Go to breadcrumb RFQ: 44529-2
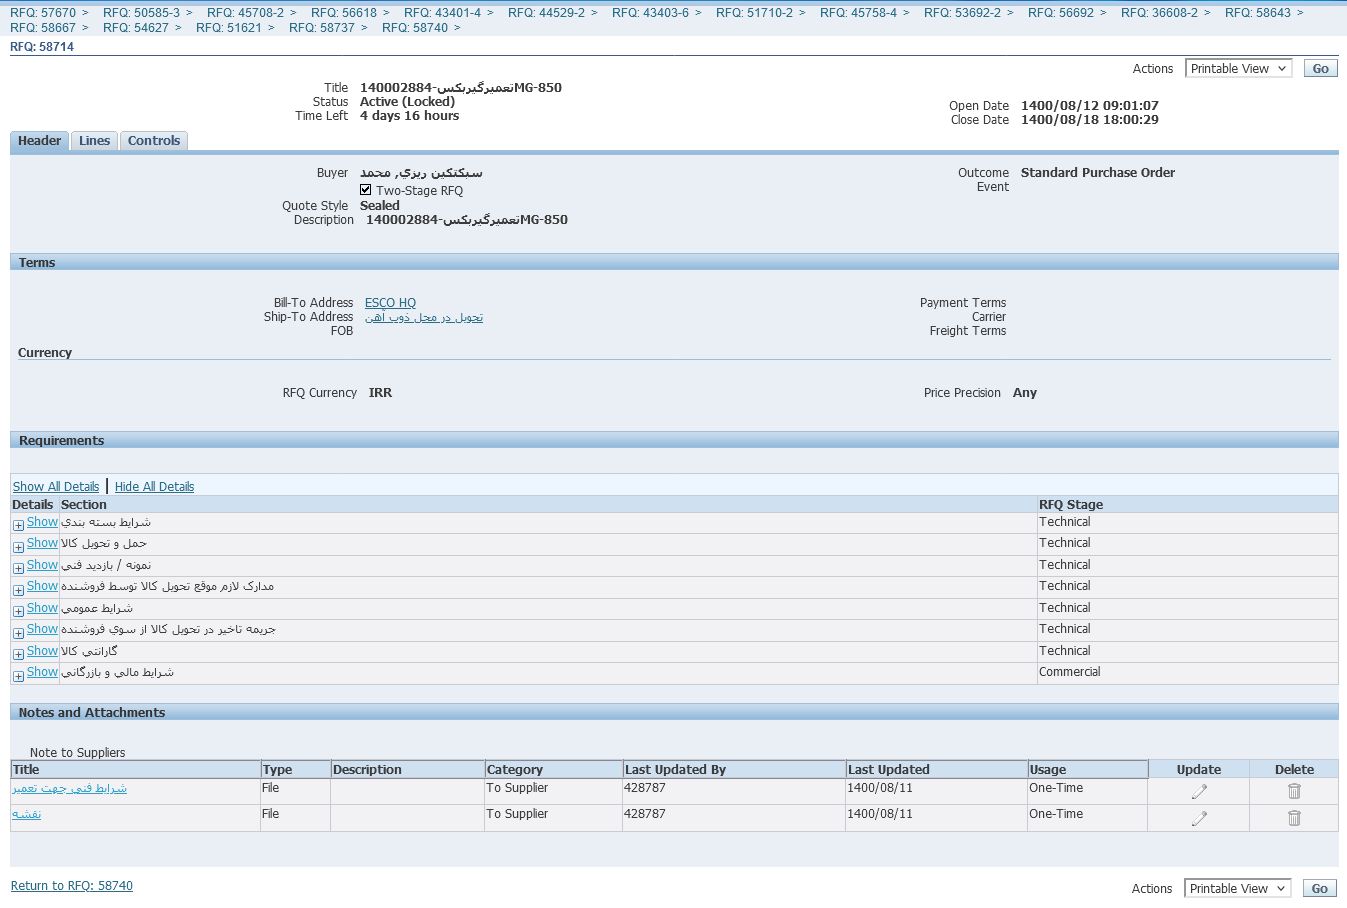Screen dimensions: 1347x908 (547, 13)
